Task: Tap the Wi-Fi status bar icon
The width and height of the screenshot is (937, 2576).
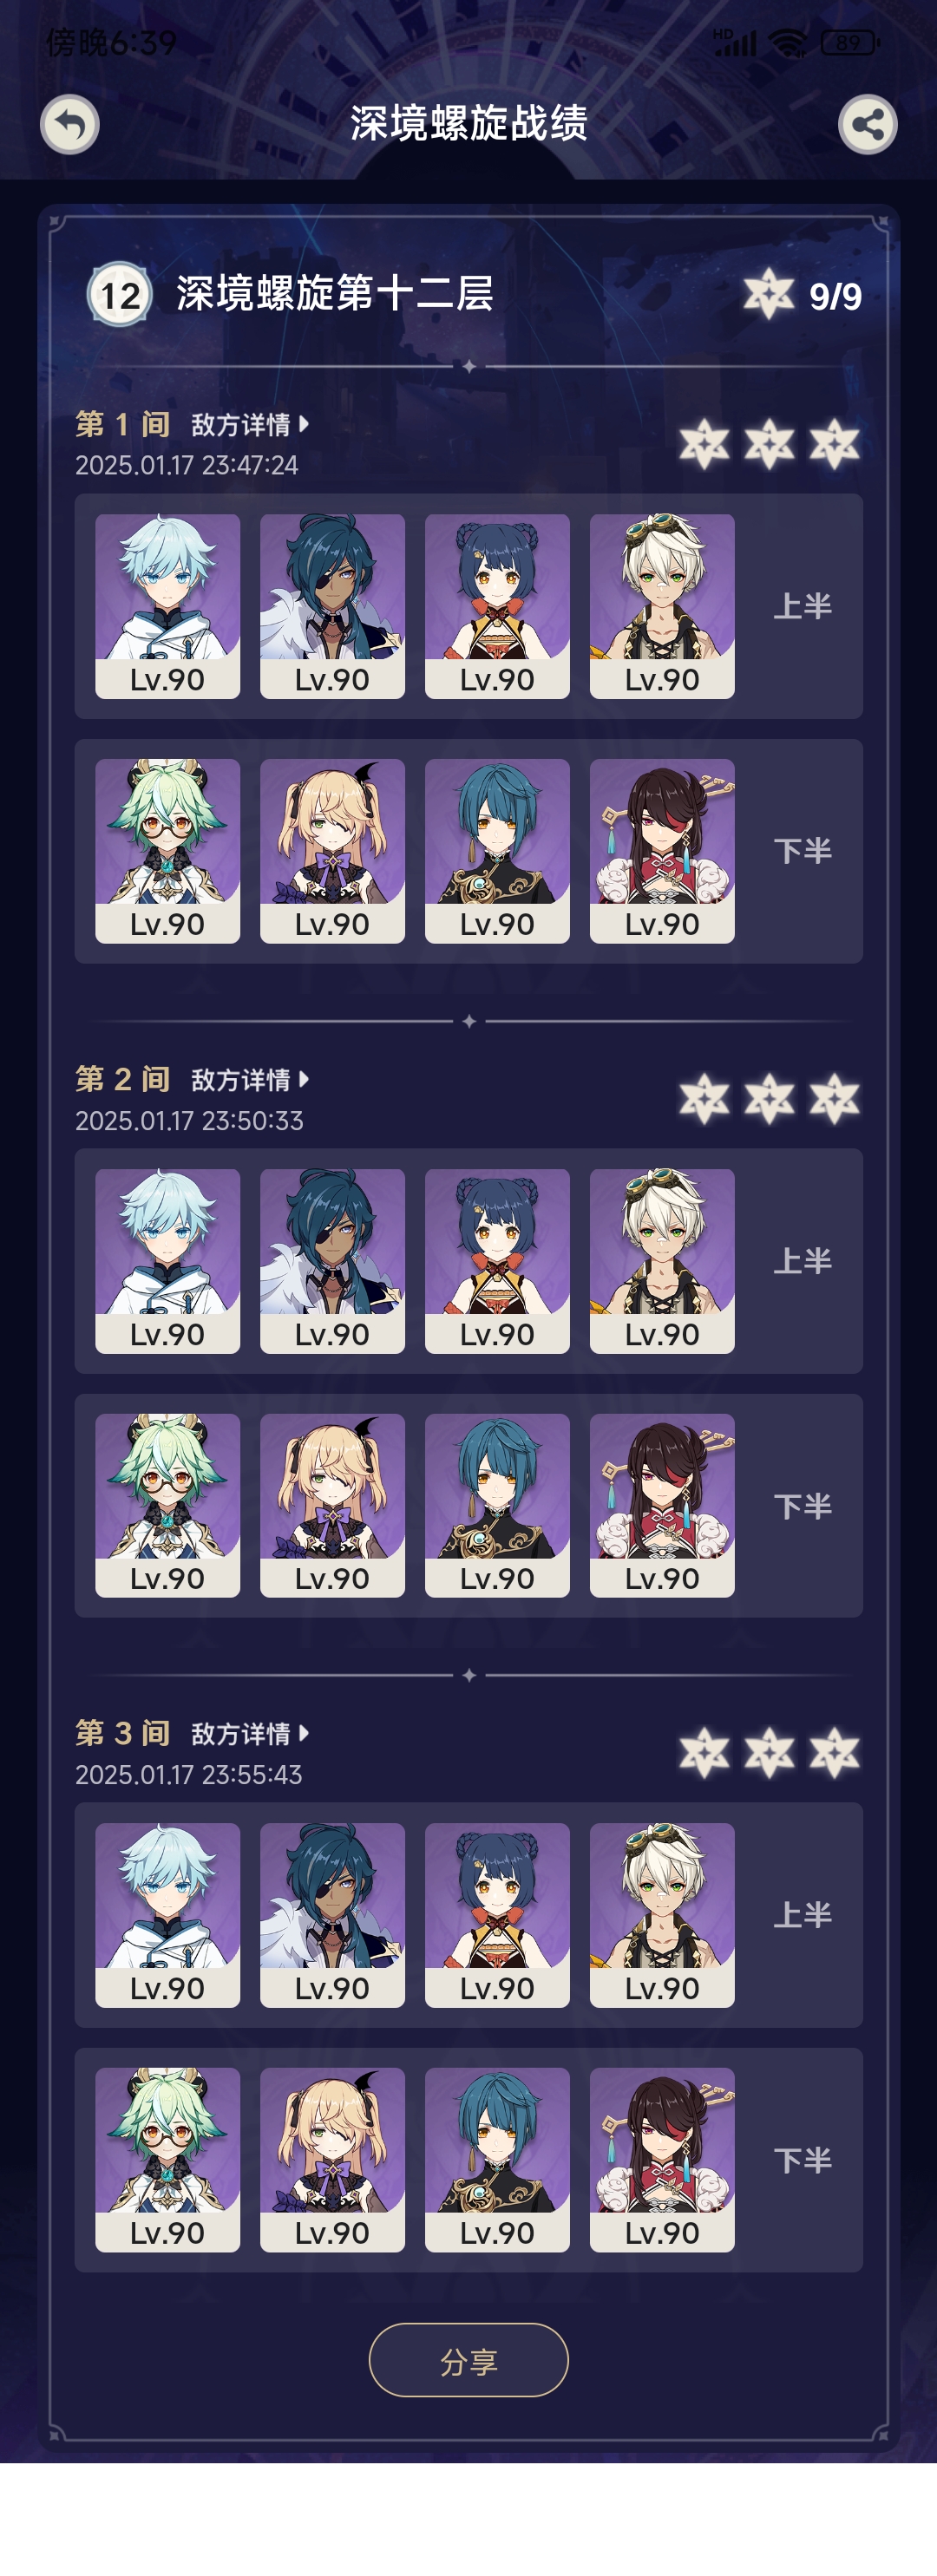Action: click(x=788, y=43)
